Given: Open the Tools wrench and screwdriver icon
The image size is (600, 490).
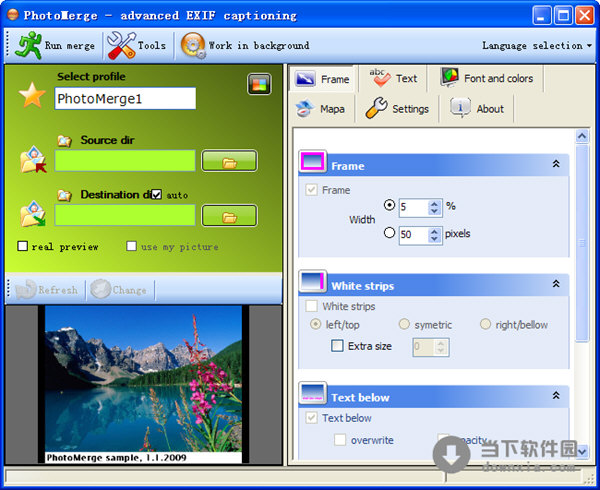Looking at the screenshot, I should click(x=121, y=46).
